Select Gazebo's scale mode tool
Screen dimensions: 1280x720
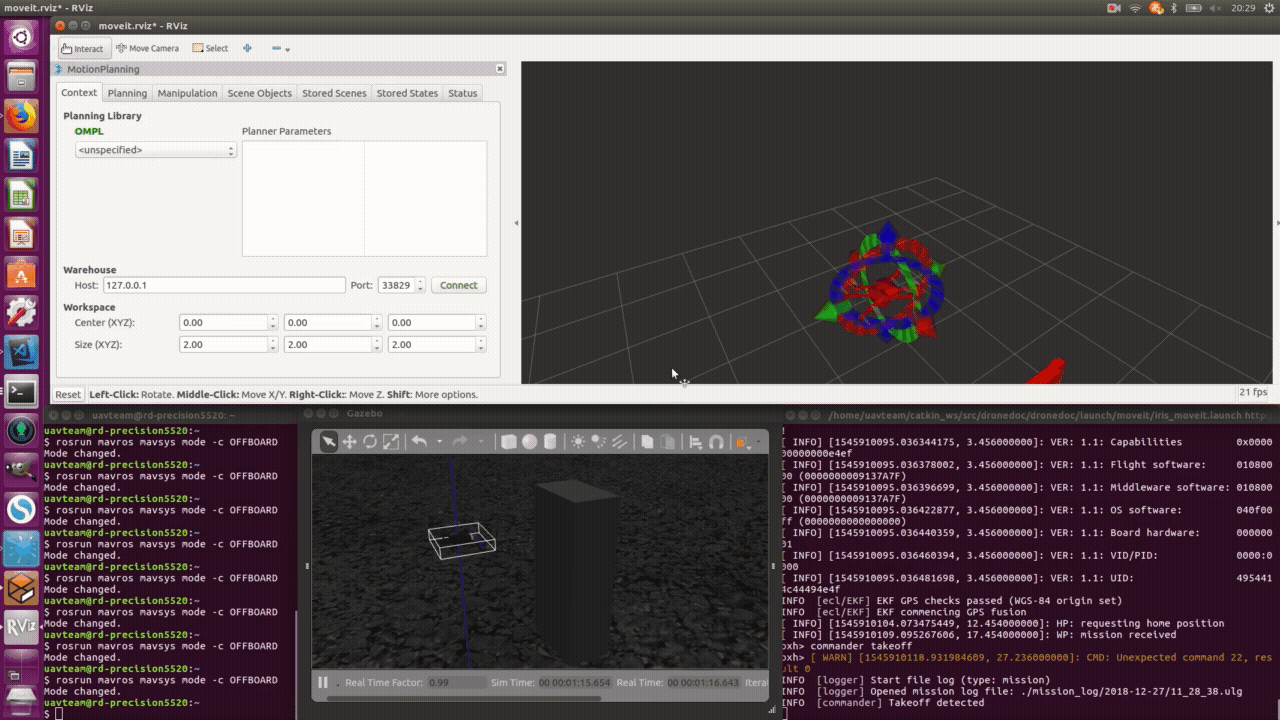(x=391, y=441)
